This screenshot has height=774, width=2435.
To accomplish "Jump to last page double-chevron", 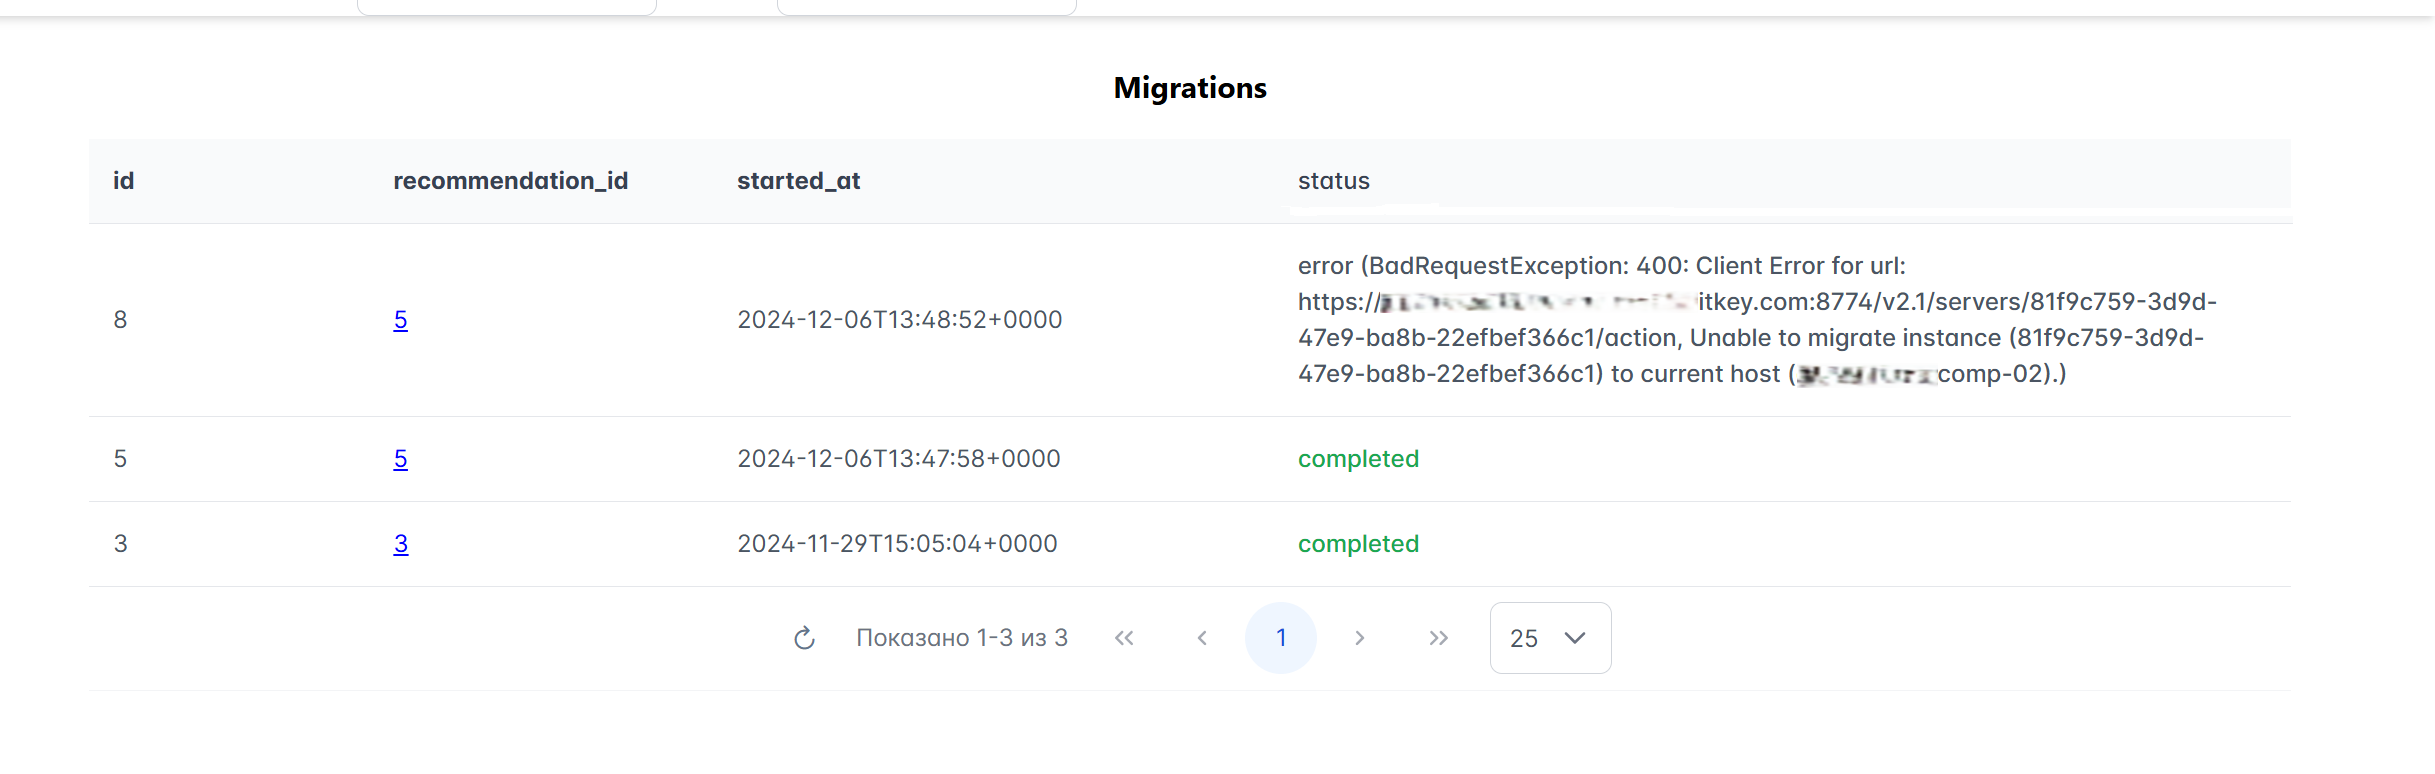I will 1438,638.
